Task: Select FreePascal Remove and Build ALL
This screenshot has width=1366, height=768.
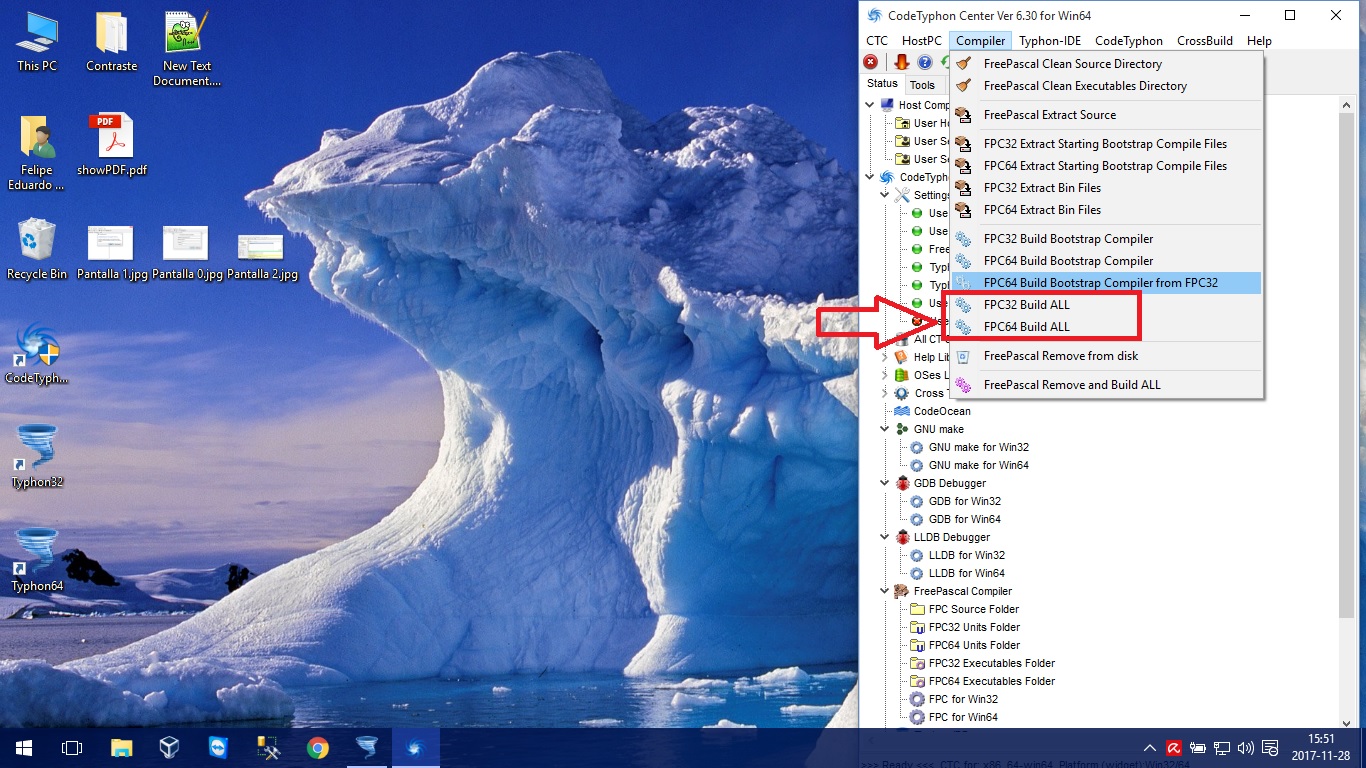Action: coord(1106,385)
